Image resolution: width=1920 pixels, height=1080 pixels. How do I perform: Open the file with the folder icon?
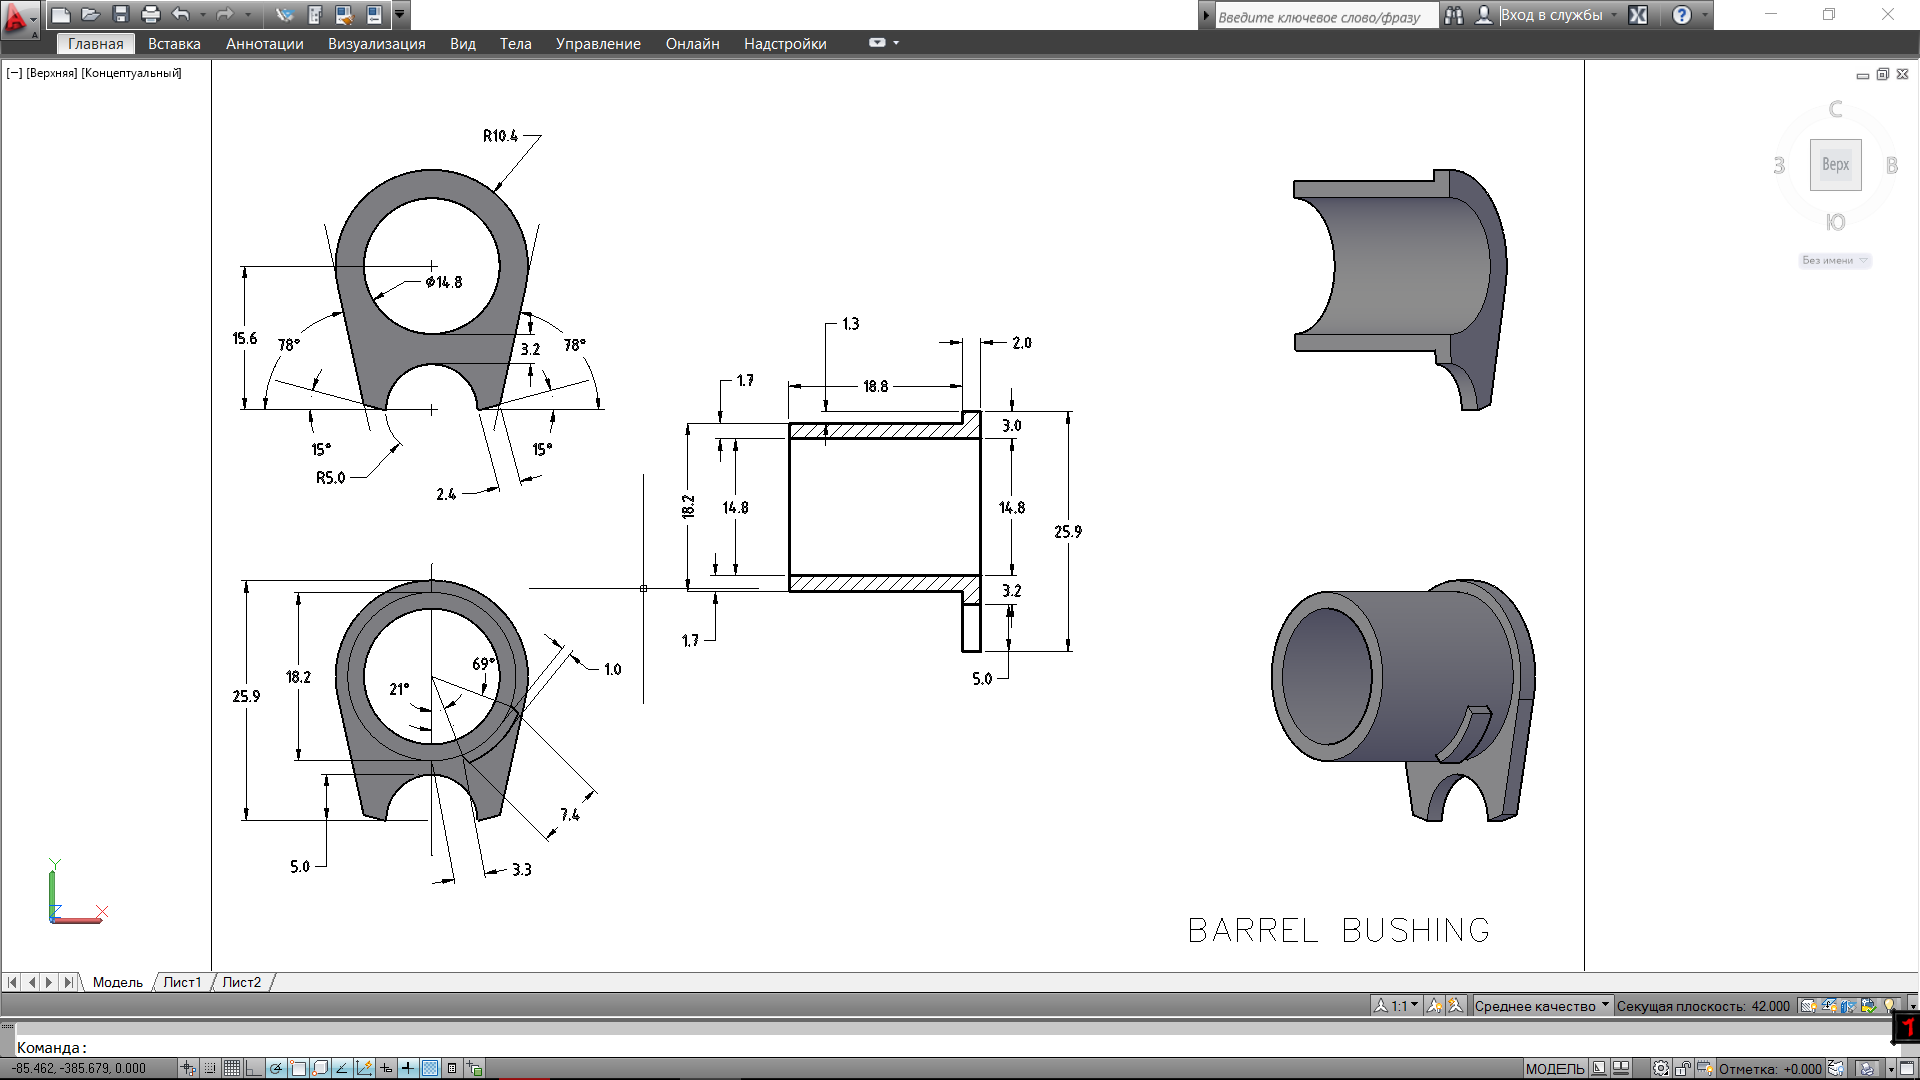click(91, 14)
